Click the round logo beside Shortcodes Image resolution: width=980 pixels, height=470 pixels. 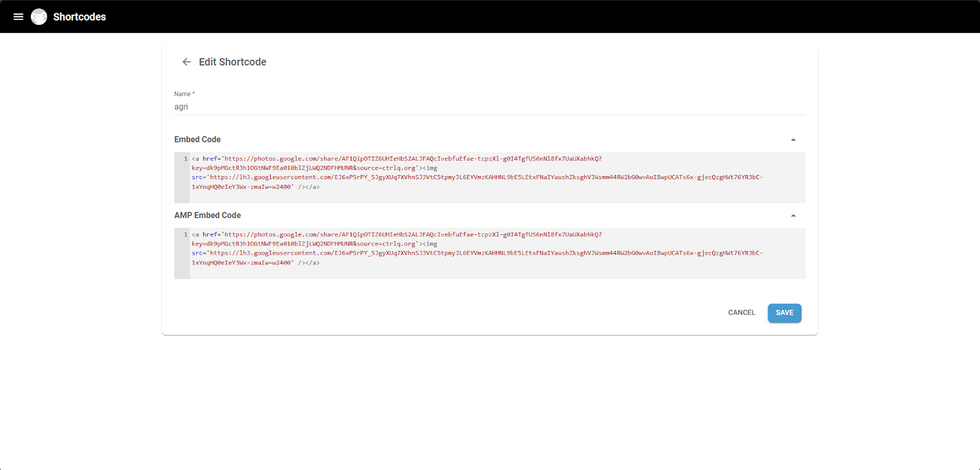tap(39, 17)
